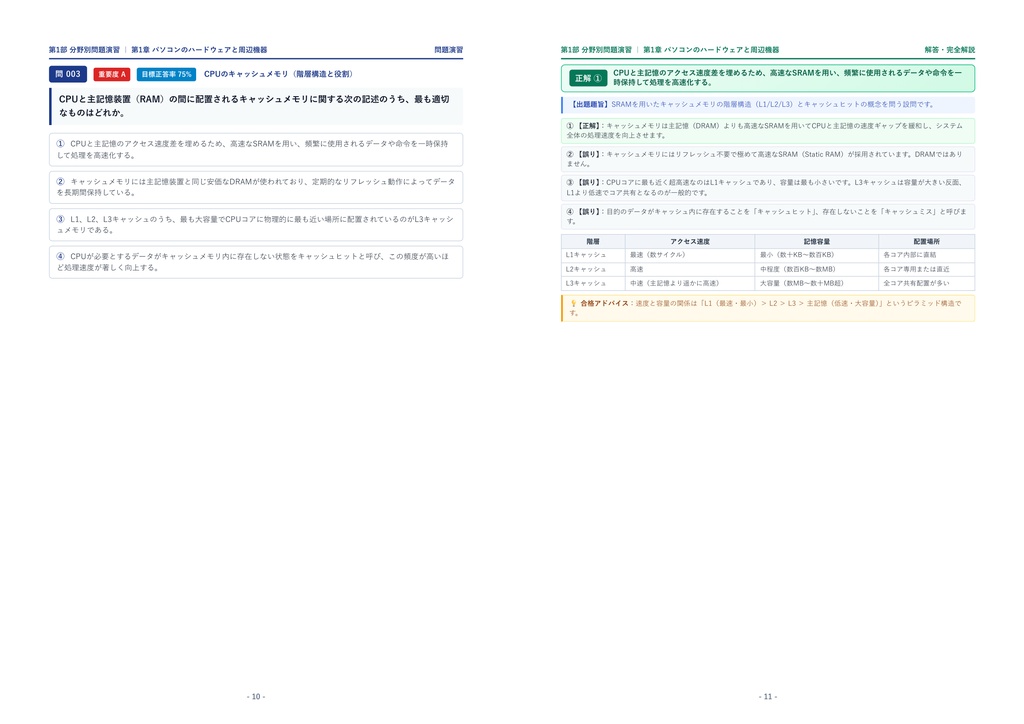
Task: Select answer option ③ about L3 cache placement
Action: click(256, 225)
